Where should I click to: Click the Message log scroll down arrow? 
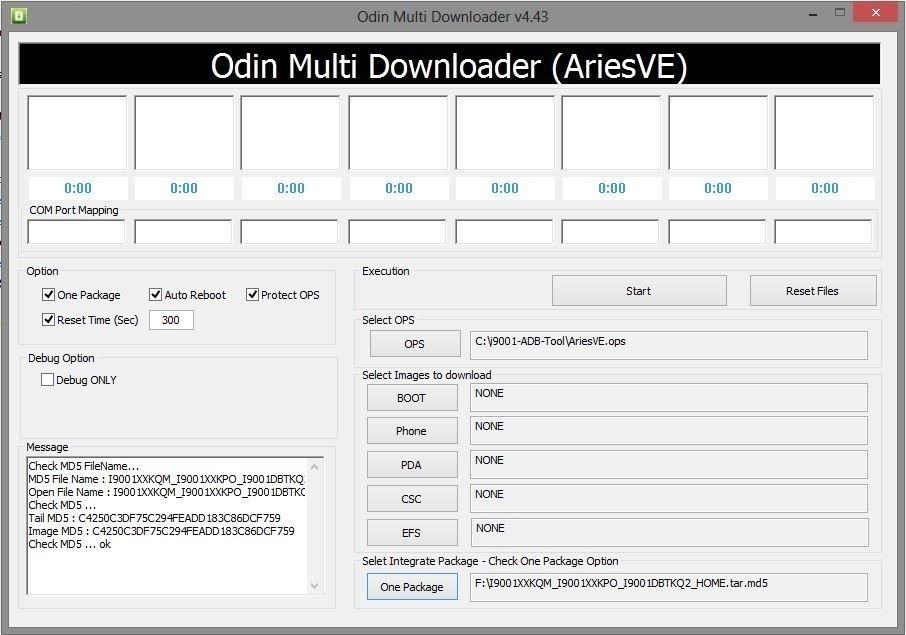(314, 586)
